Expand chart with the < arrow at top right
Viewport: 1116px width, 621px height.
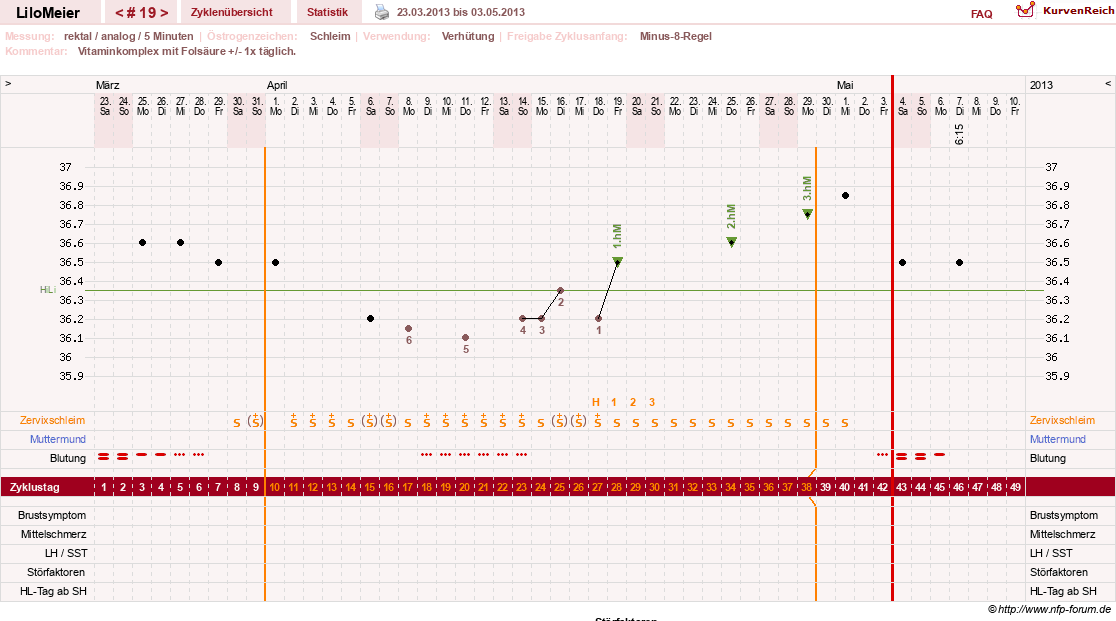click(1107, 83)
